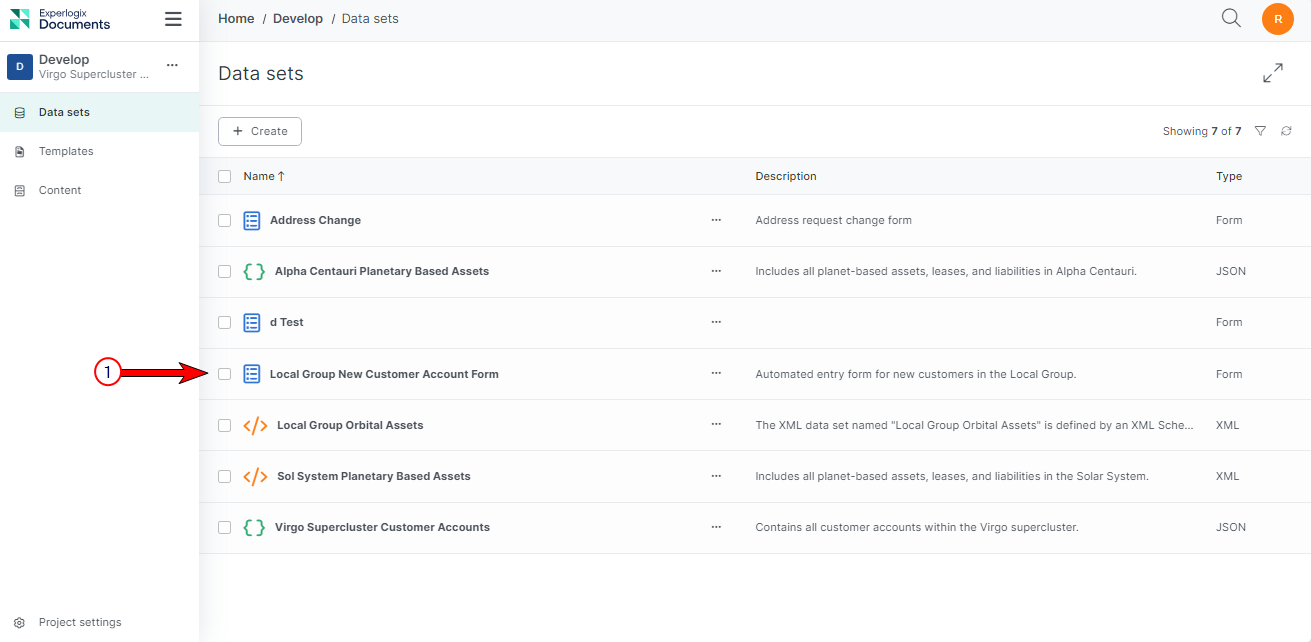The width and height of the screenshot is (1311, 642).
Task: Go to Templates in the sidebar
Action: click(66, 151)
